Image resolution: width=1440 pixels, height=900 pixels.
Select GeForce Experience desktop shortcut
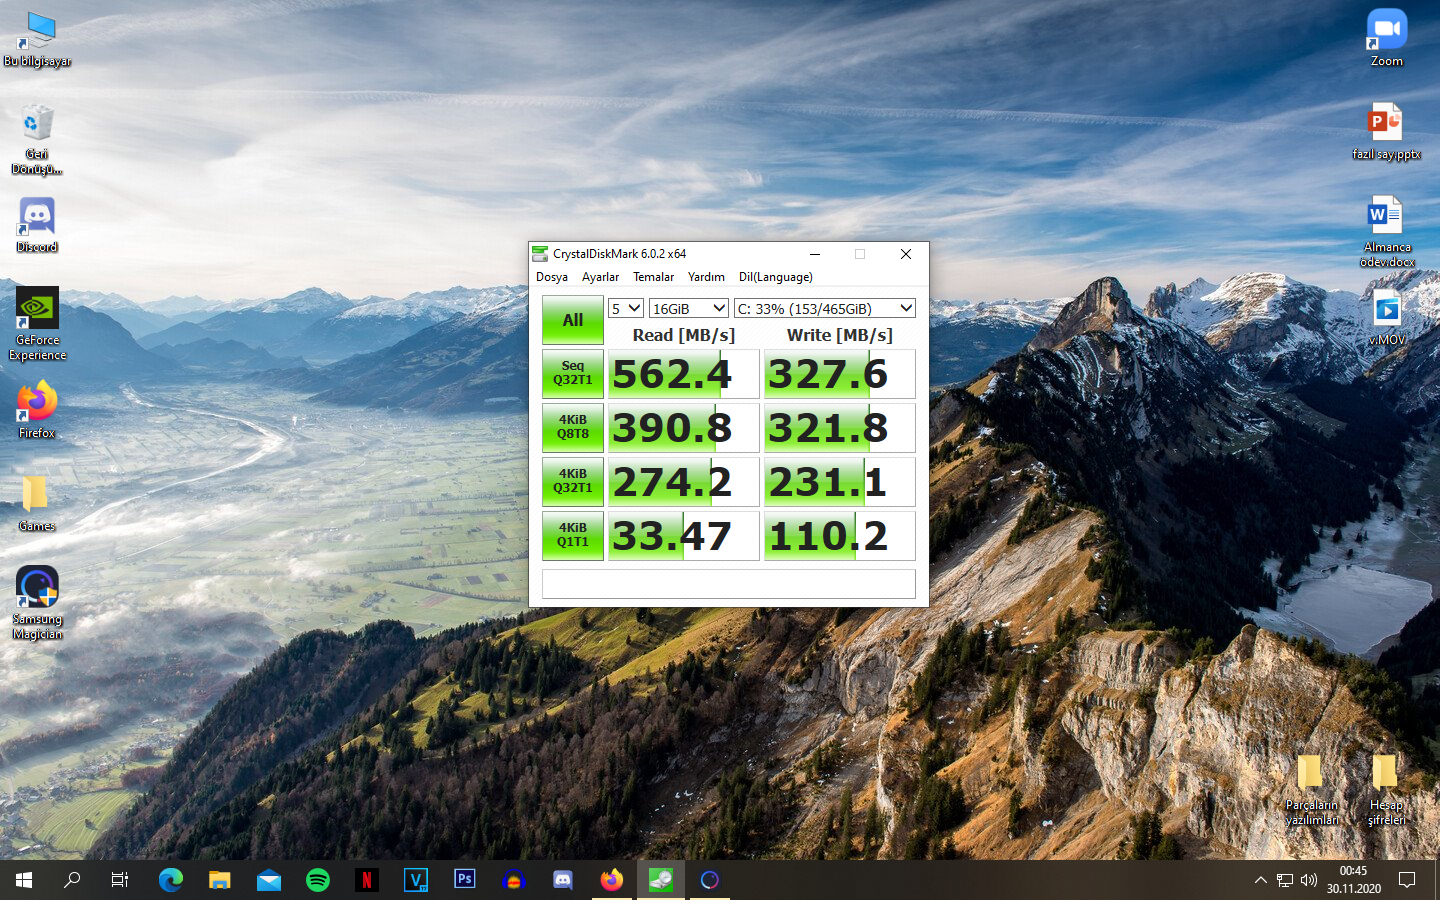[37, 323]
